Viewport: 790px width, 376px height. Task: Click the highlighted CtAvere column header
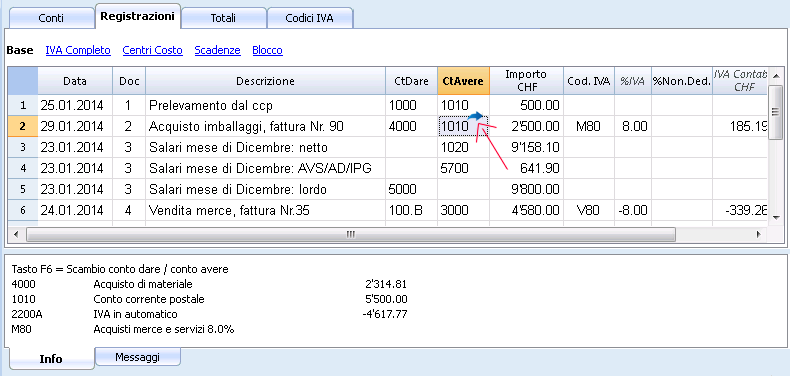coord(463,81)
